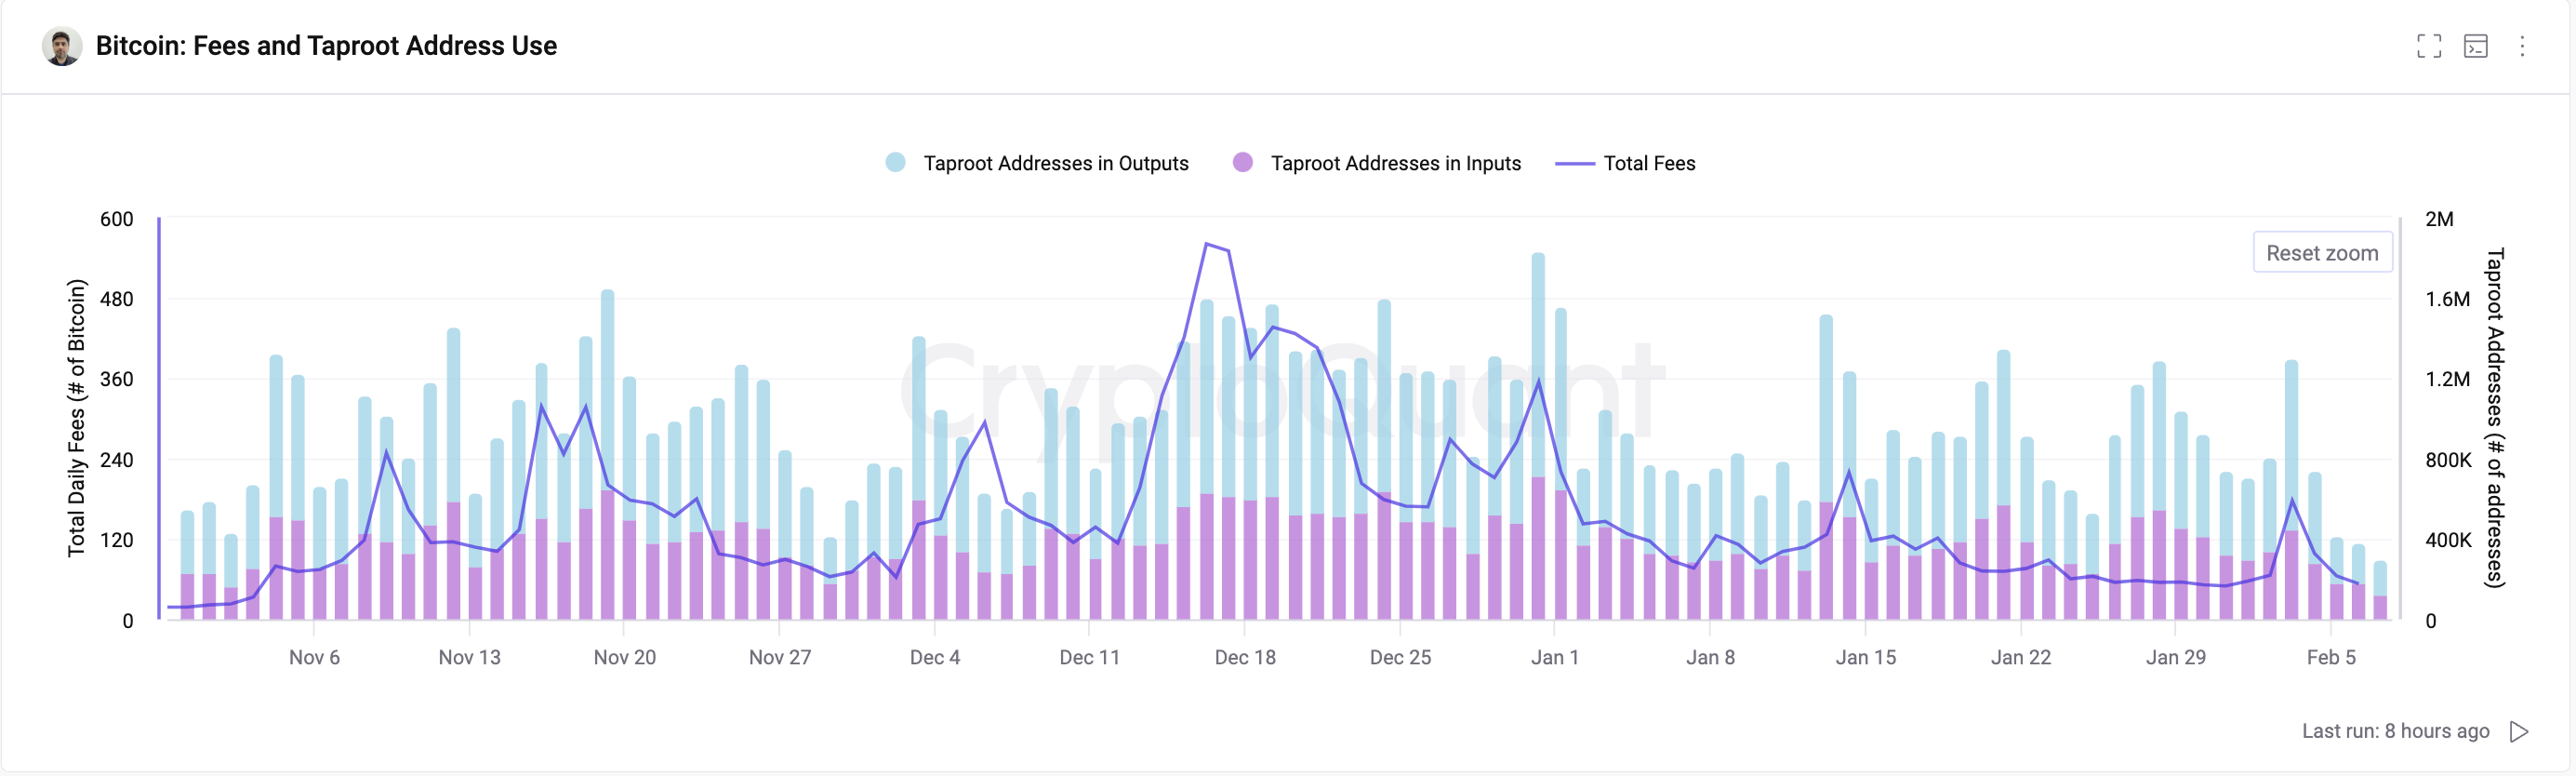Image resolution: width=2576 pixels, height=776 pixels.
Task: Click the '120' left axis value
Action: (x=117, y=540)
